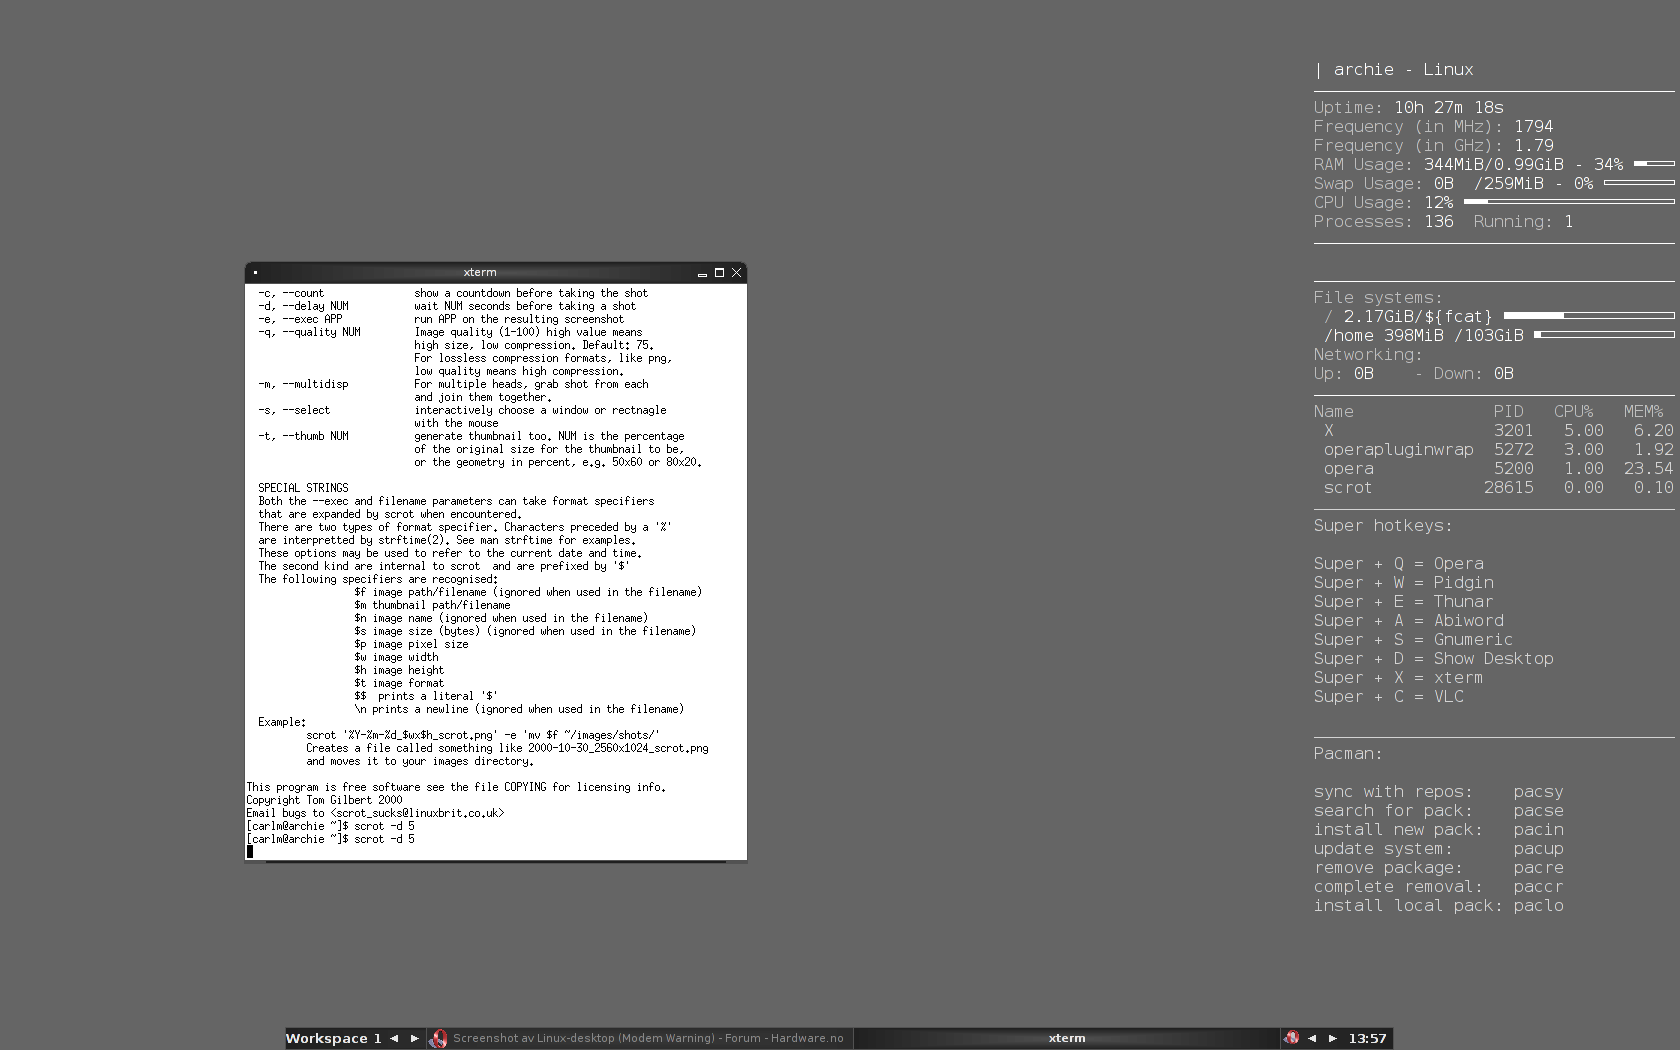The height and width of the screenshot is (1050, 1680).
Task: Click the 'Frequency (in MHz): 1794' line
Action: coord(1433,127)
